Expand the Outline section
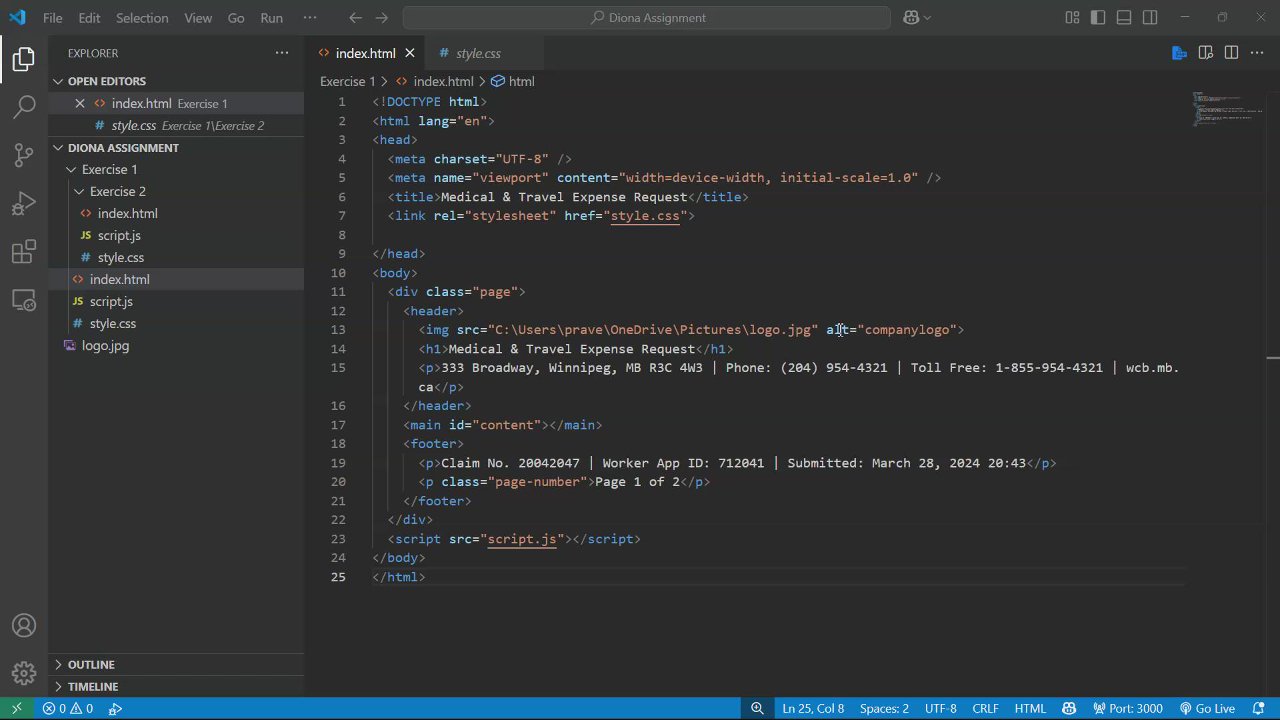The height and width of the screenshot is (720, 1280). (91, 665)
